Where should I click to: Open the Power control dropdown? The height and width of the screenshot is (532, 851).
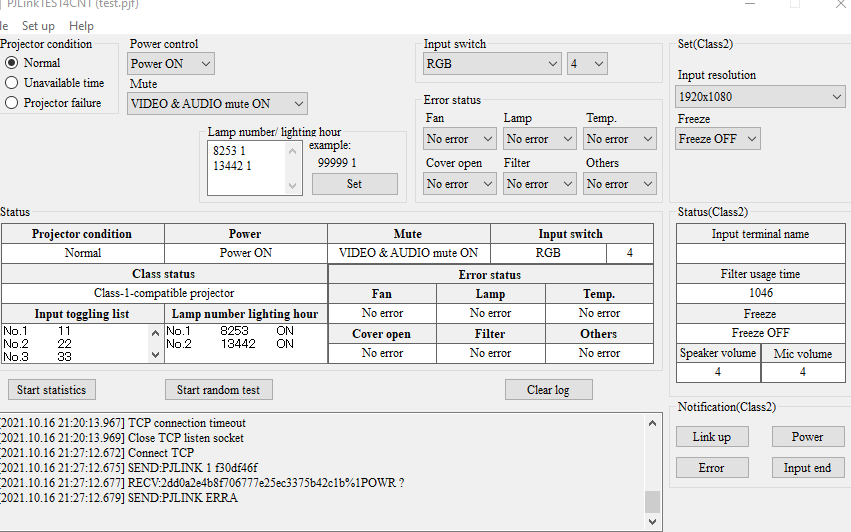click(171, 64)
